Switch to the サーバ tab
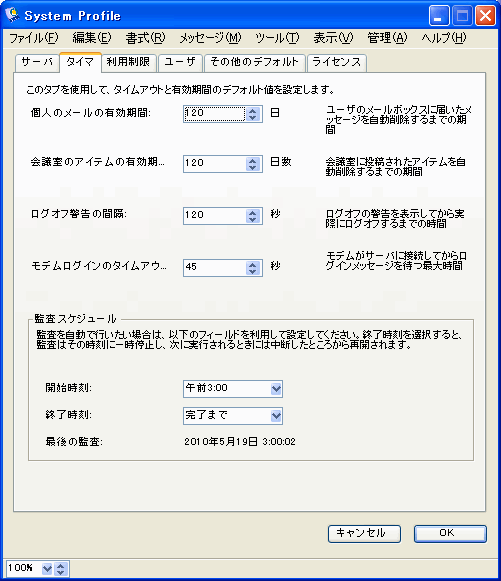Image resolution: width=501 pixels, height=581 pixels. (37, 62)
